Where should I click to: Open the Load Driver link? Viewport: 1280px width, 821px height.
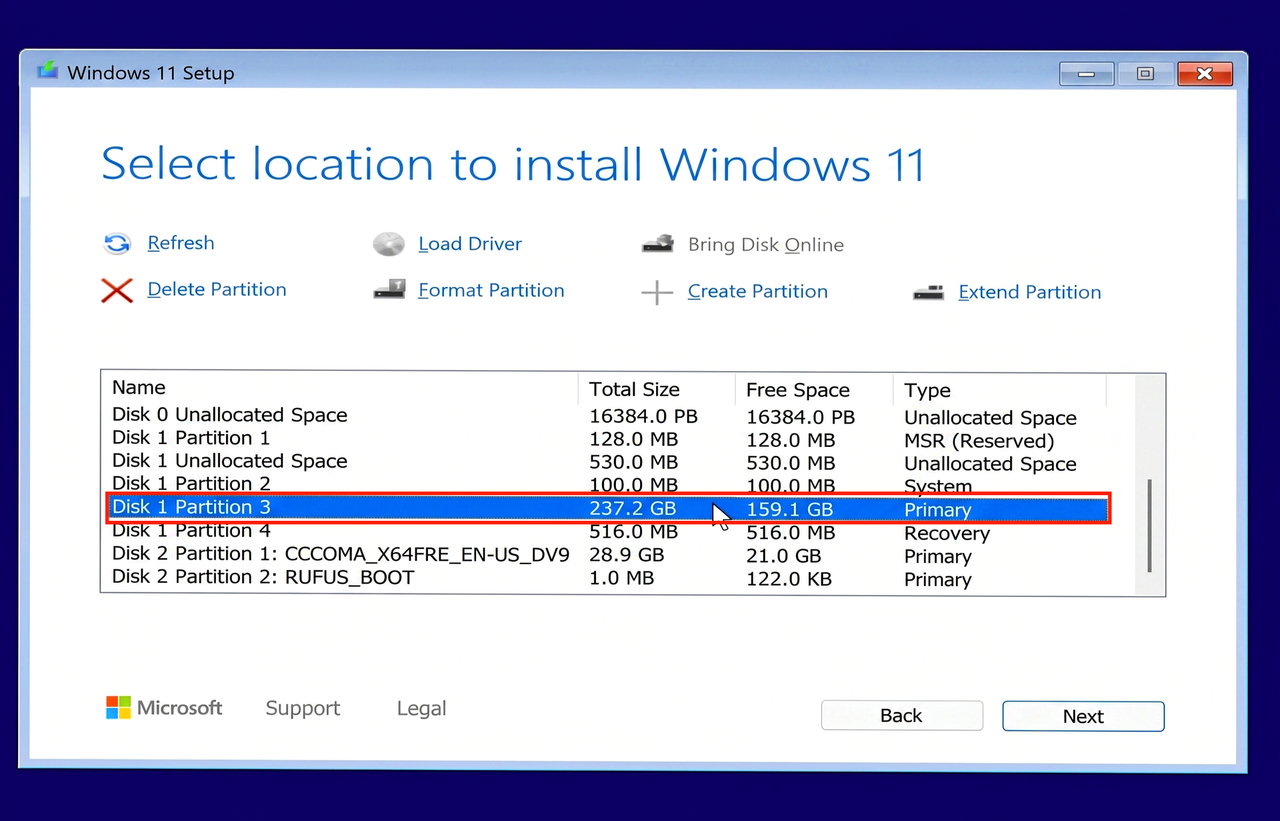click(x=470, y=244)
